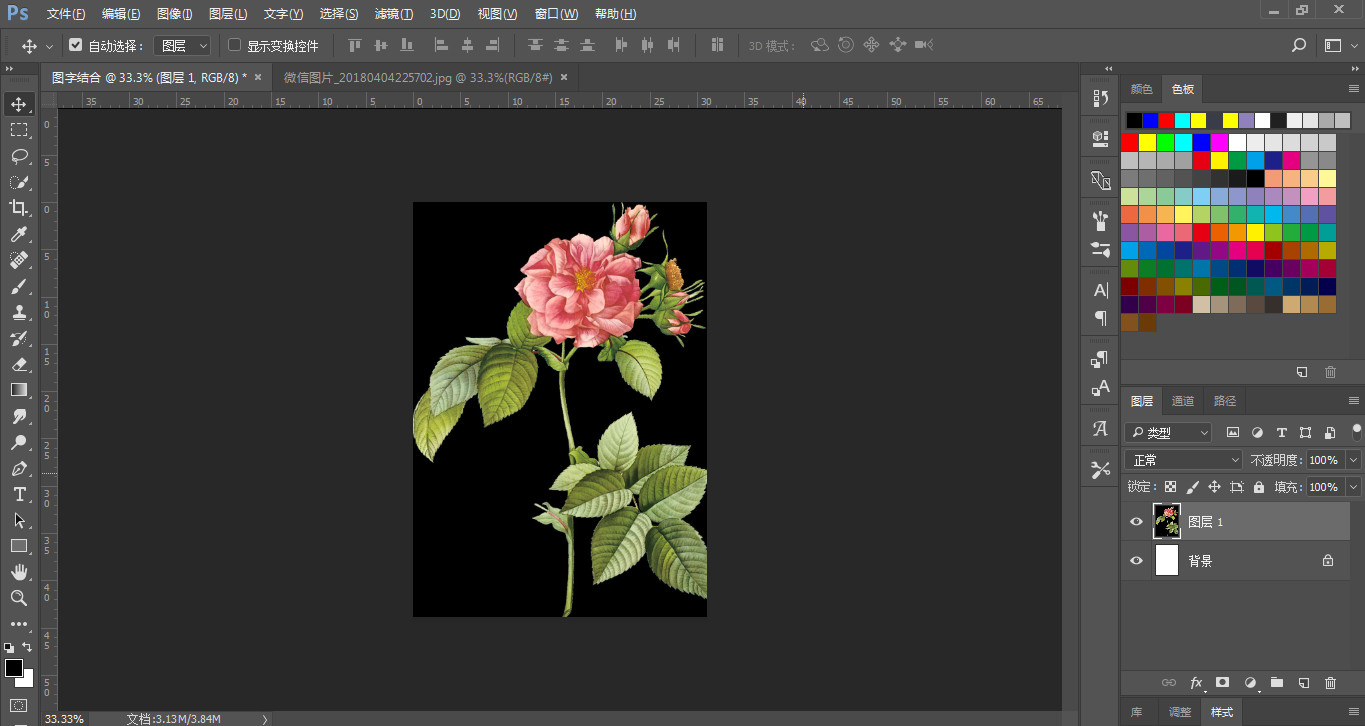1365x726 pixels.
Task: Open the 图像(I) menu
Action: [x=175, y=14]
